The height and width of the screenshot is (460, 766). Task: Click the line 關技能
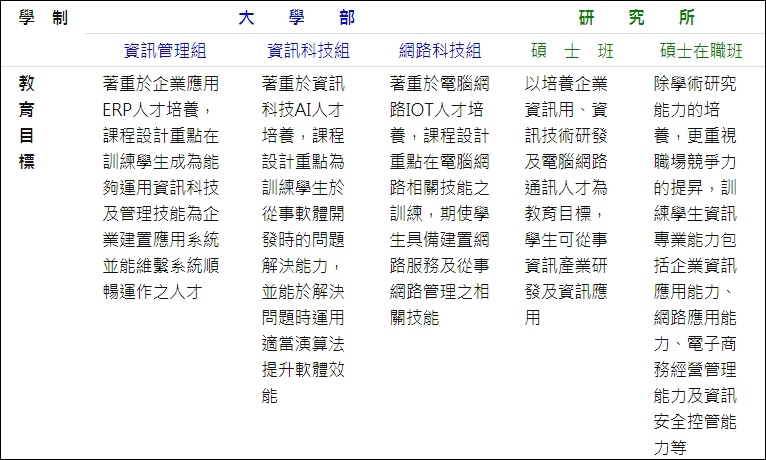point(415,318)
